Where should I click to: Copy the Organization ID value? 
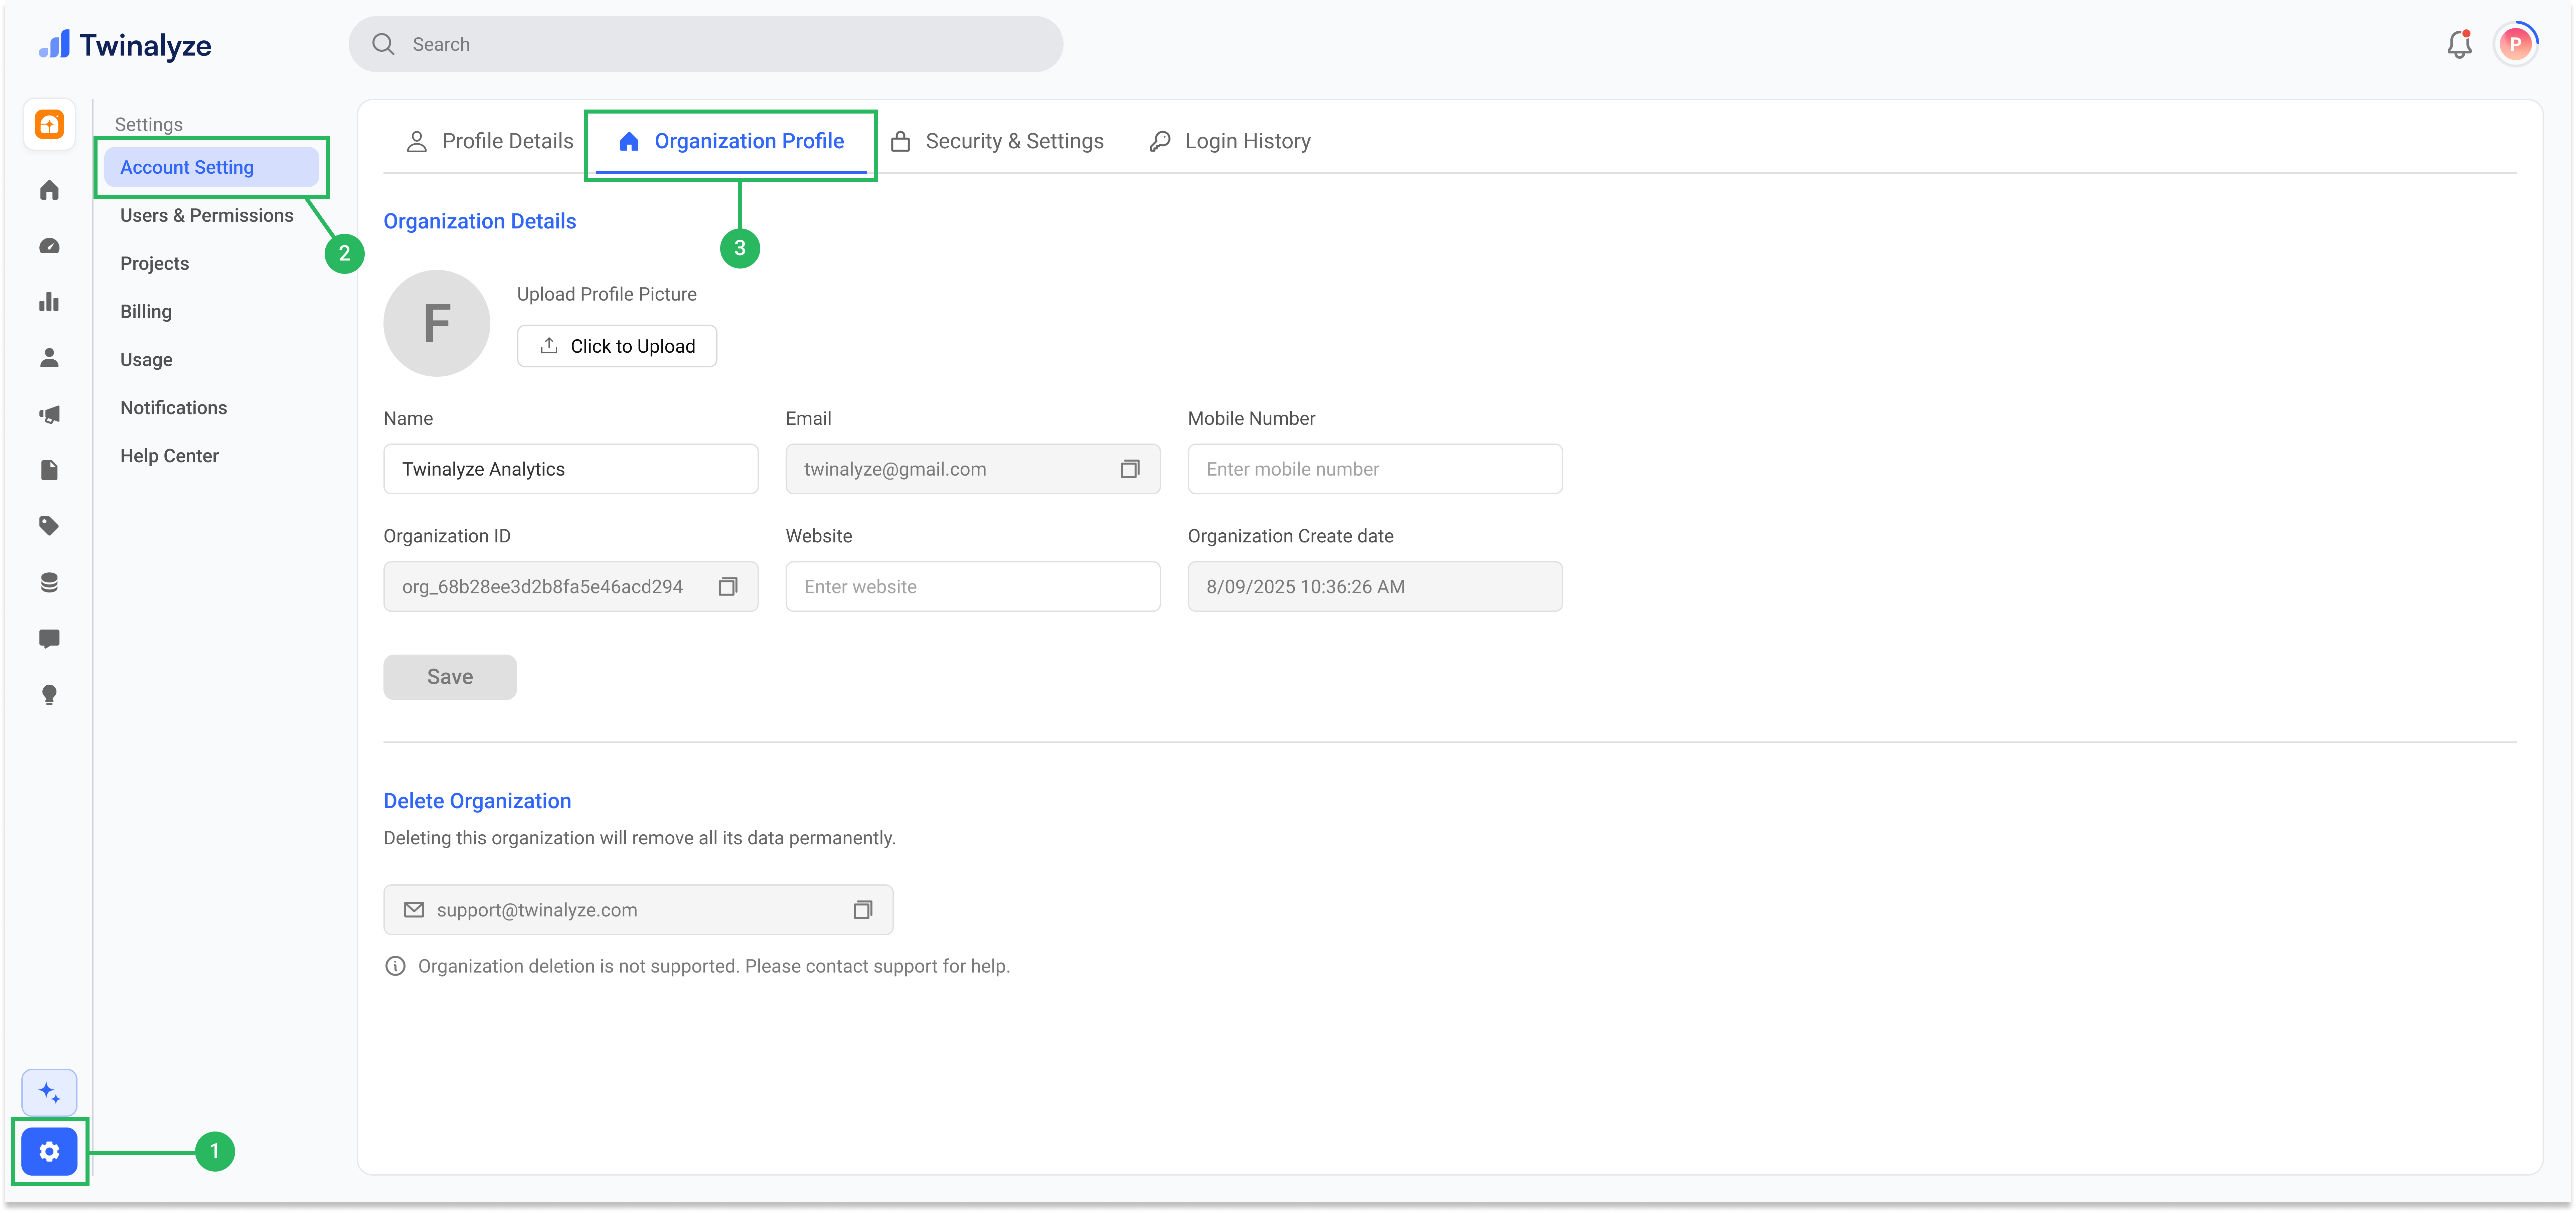tap(728, 587)
